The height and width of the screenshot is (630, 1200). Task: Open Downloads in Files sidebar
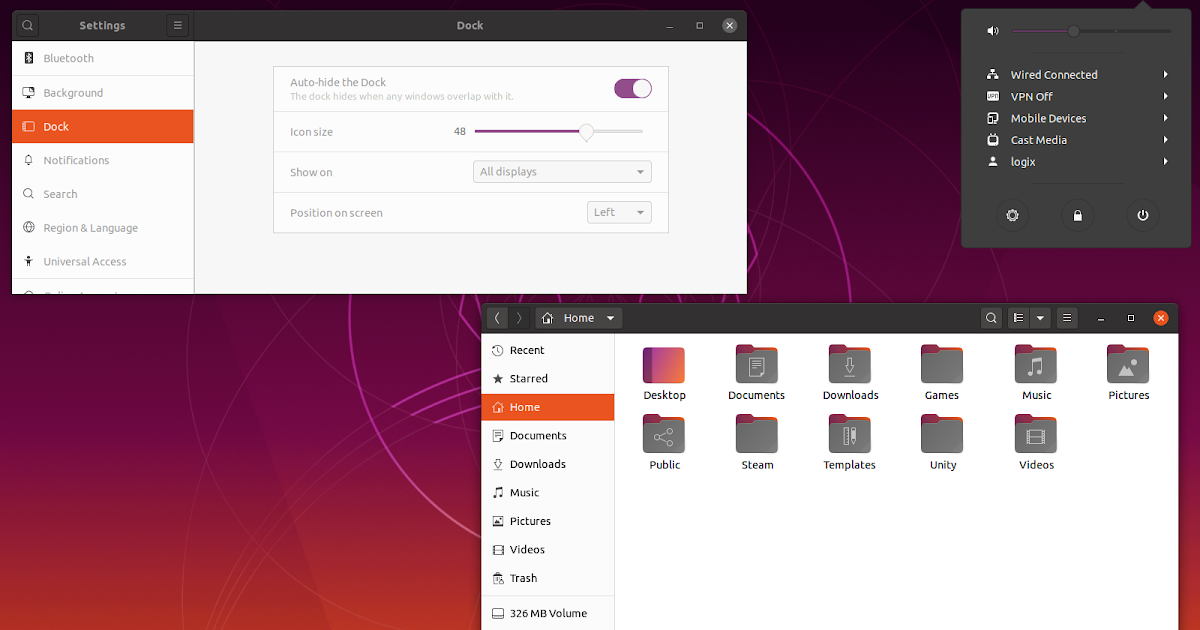point(548,464)
